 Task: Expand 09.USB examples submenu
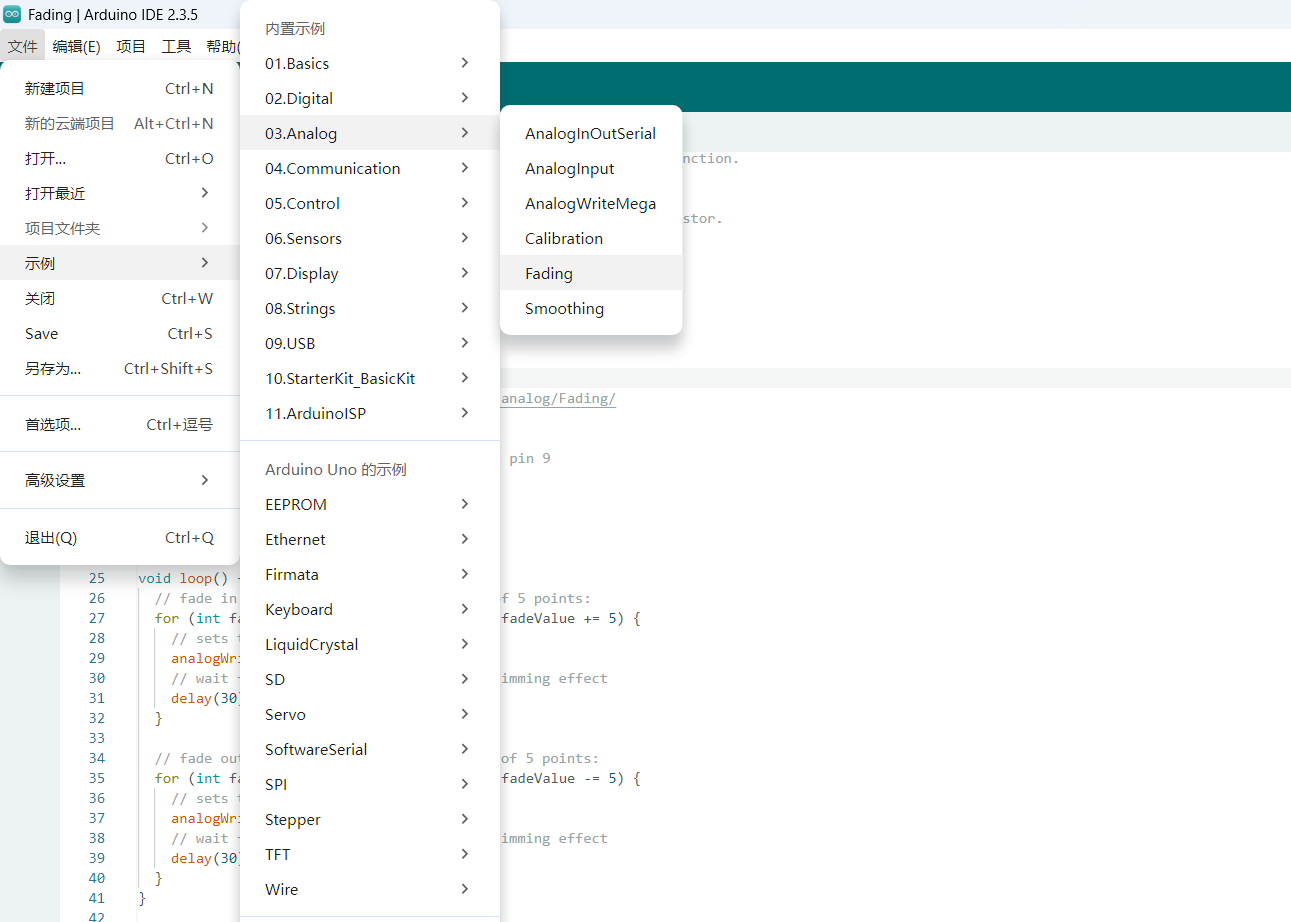370,343
